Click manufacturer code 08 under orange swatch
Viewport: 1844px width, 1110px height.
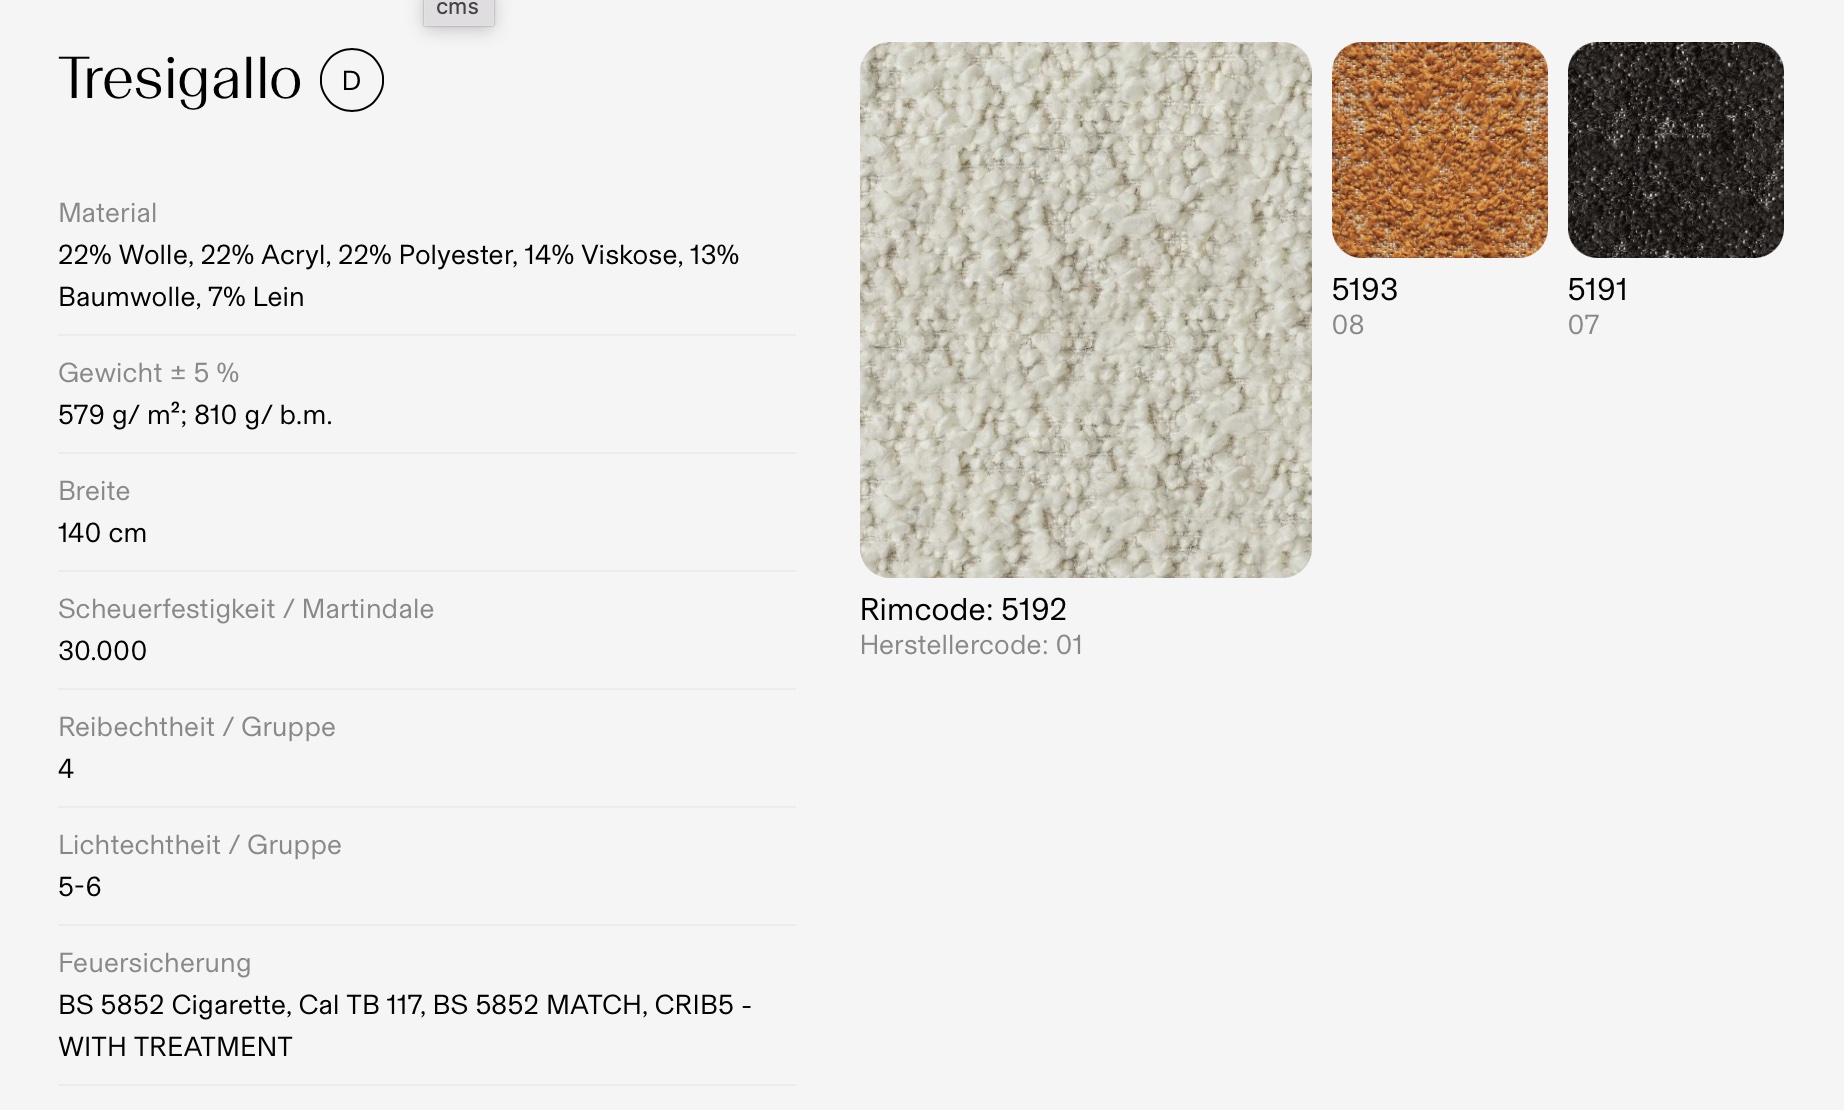coord(1347,325)
